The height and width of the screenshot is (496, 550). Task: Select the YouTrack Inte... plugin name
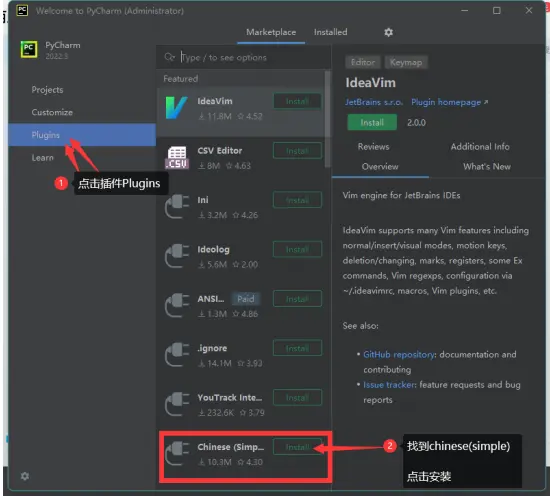pos(230,398)
